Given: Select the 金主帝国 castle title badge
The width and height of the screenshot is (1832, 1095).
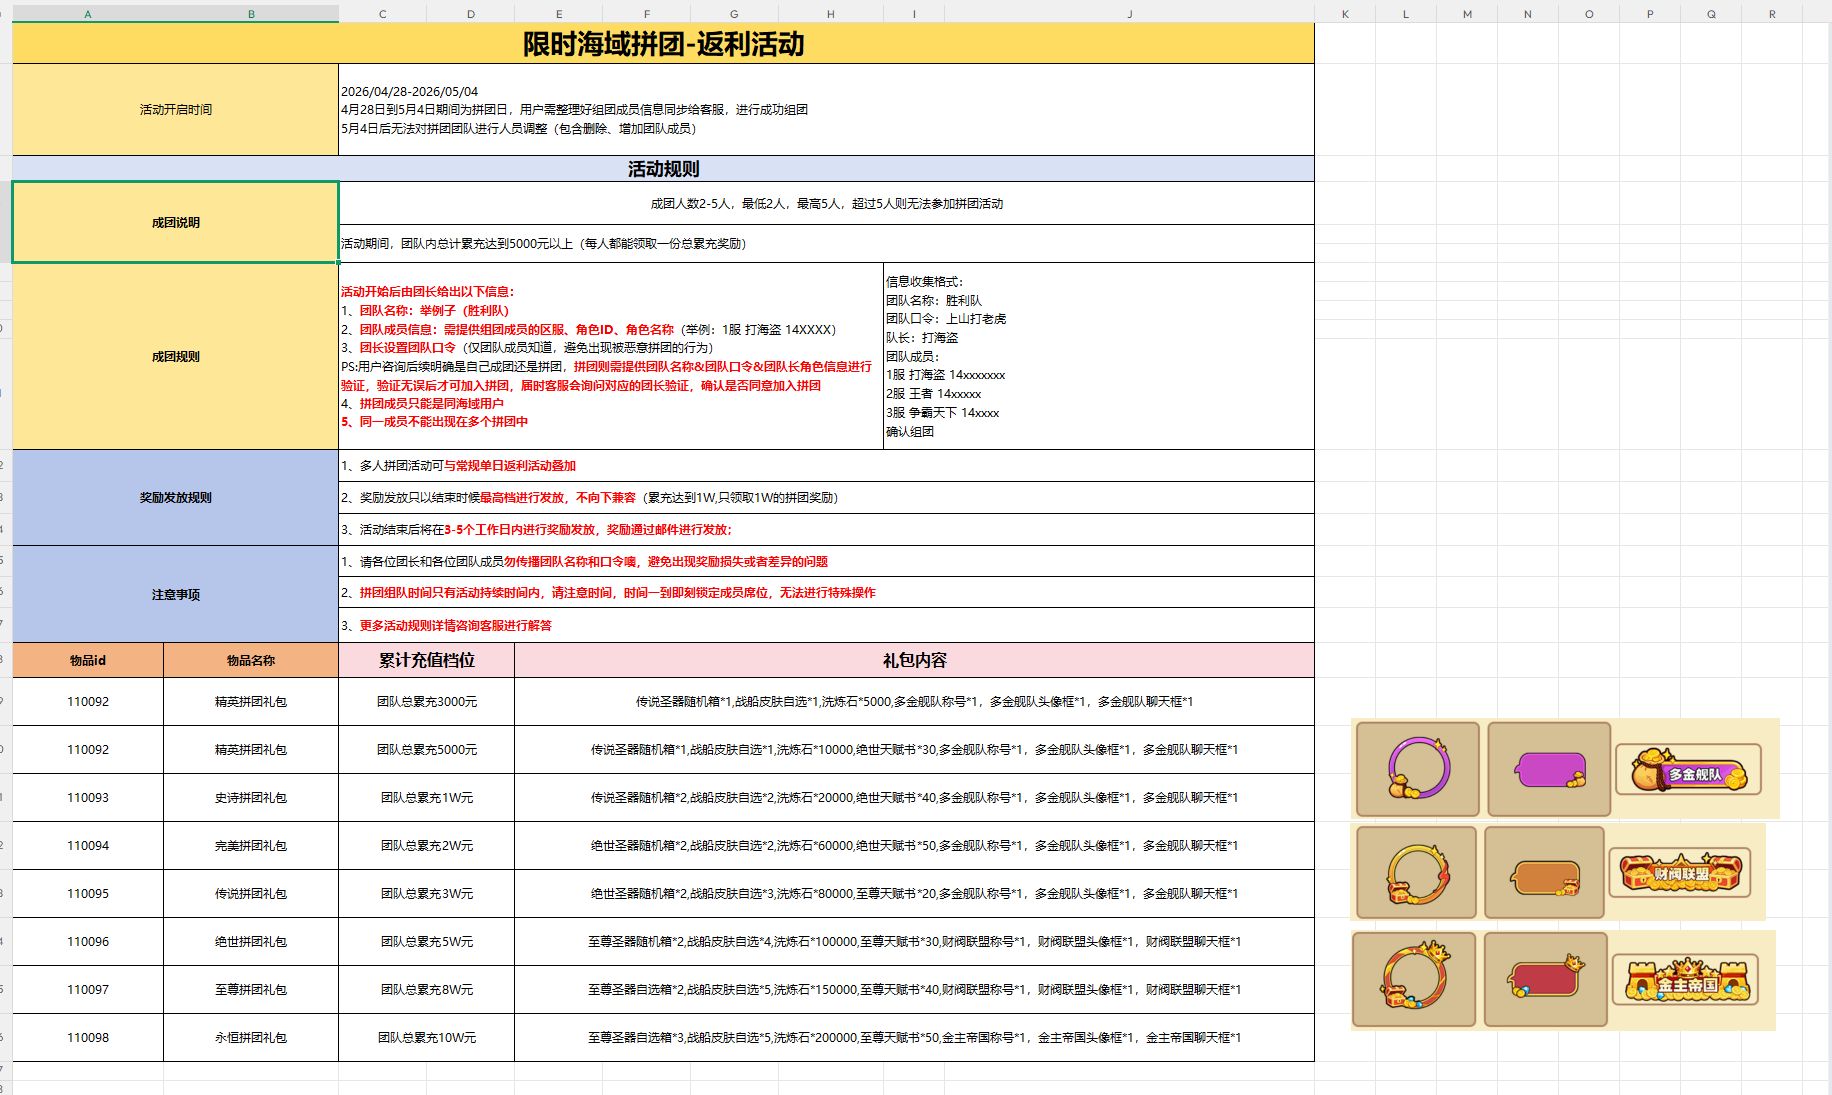Looking at the screenshot, I should click(x=1686, y=980).
